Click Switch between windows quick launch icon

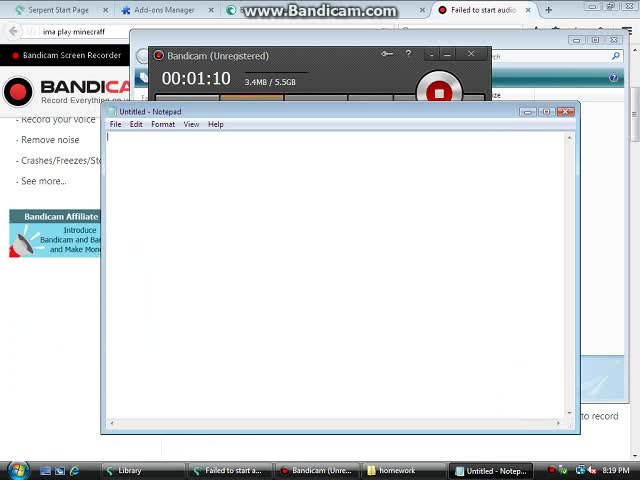click(x=60, y=471)
